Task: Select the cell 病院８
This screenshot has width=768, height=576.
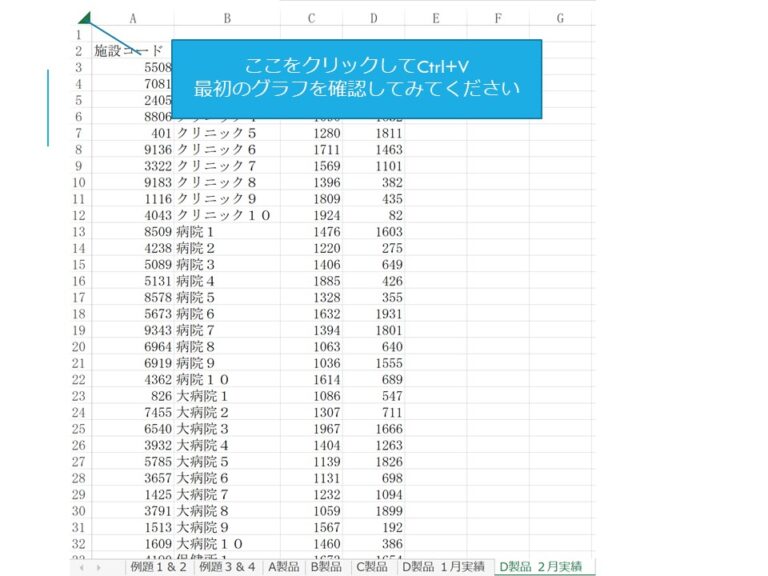Action: (x=227, y=347)
